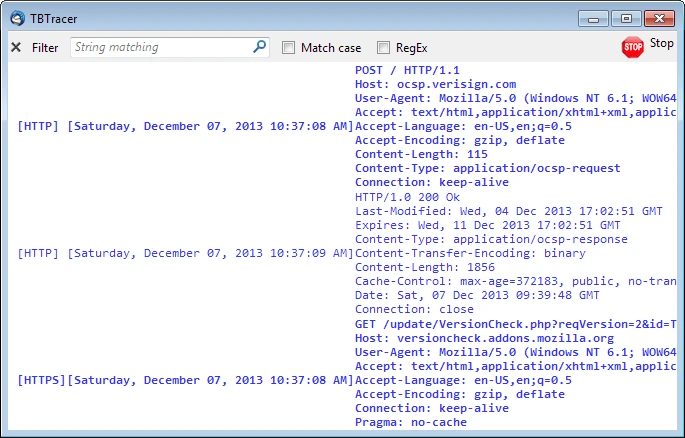Click the Host: ocsp.verisign.com line
This screenshot has height=438, width=685.
click(435, 84)
